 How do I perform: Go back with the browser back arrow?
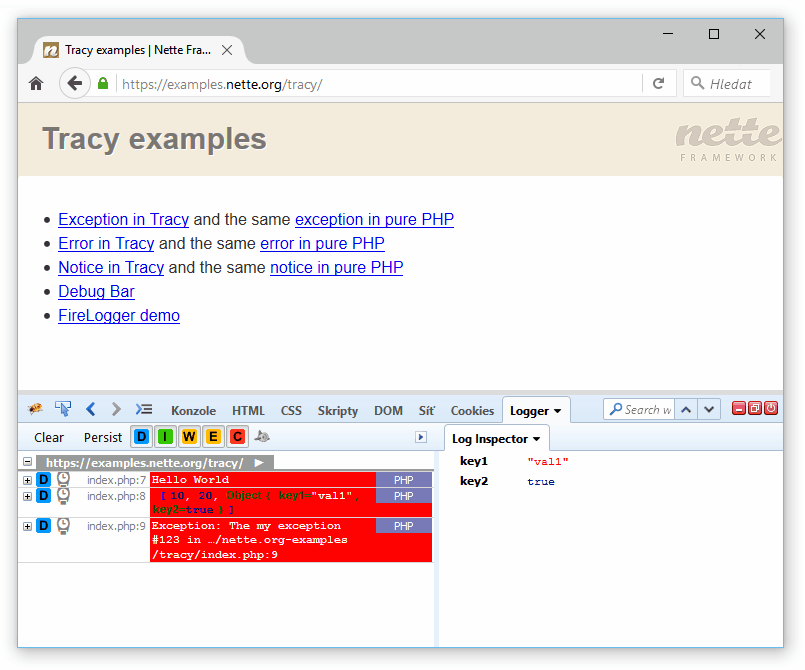pos(75,83)
